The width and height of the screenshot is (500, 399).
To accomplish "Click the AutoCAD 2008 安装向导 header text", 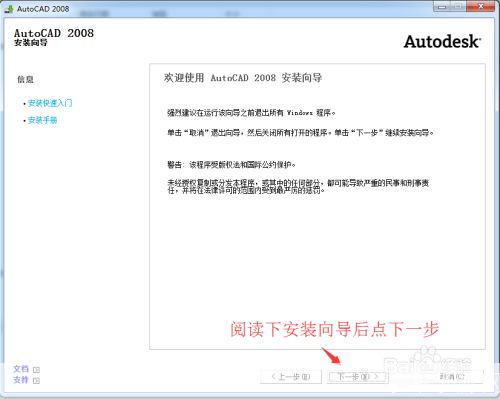I will 54,37.
